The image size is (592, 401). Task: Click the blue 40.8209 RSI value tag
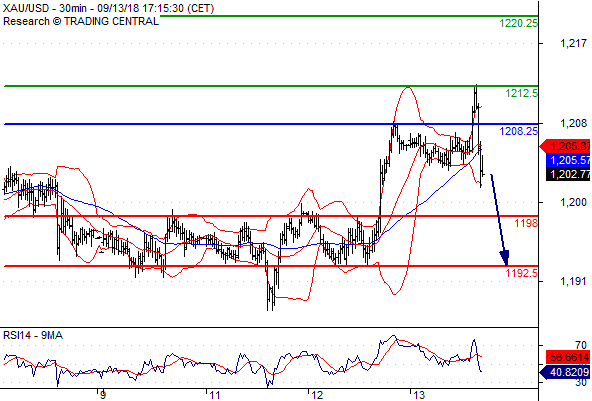point(566,373)
